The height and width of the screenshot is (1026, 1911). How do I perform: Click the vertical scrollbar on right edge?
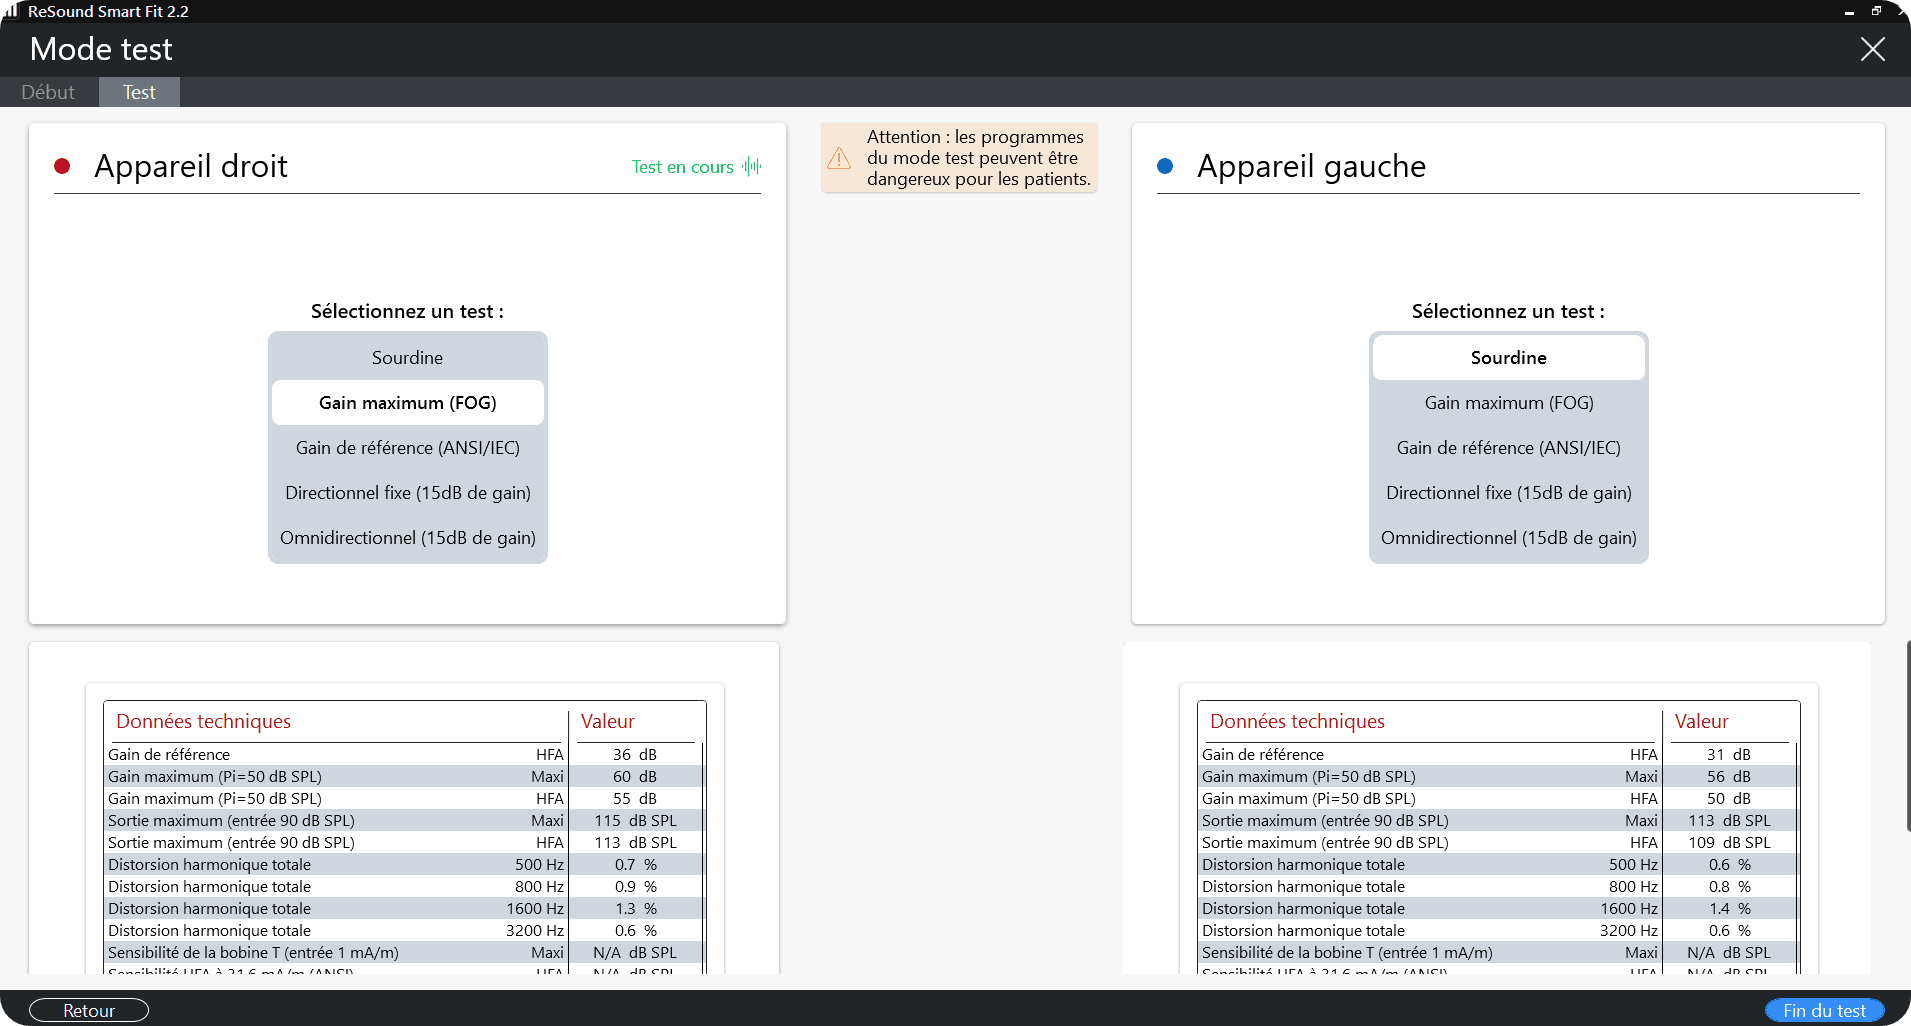1908,735
